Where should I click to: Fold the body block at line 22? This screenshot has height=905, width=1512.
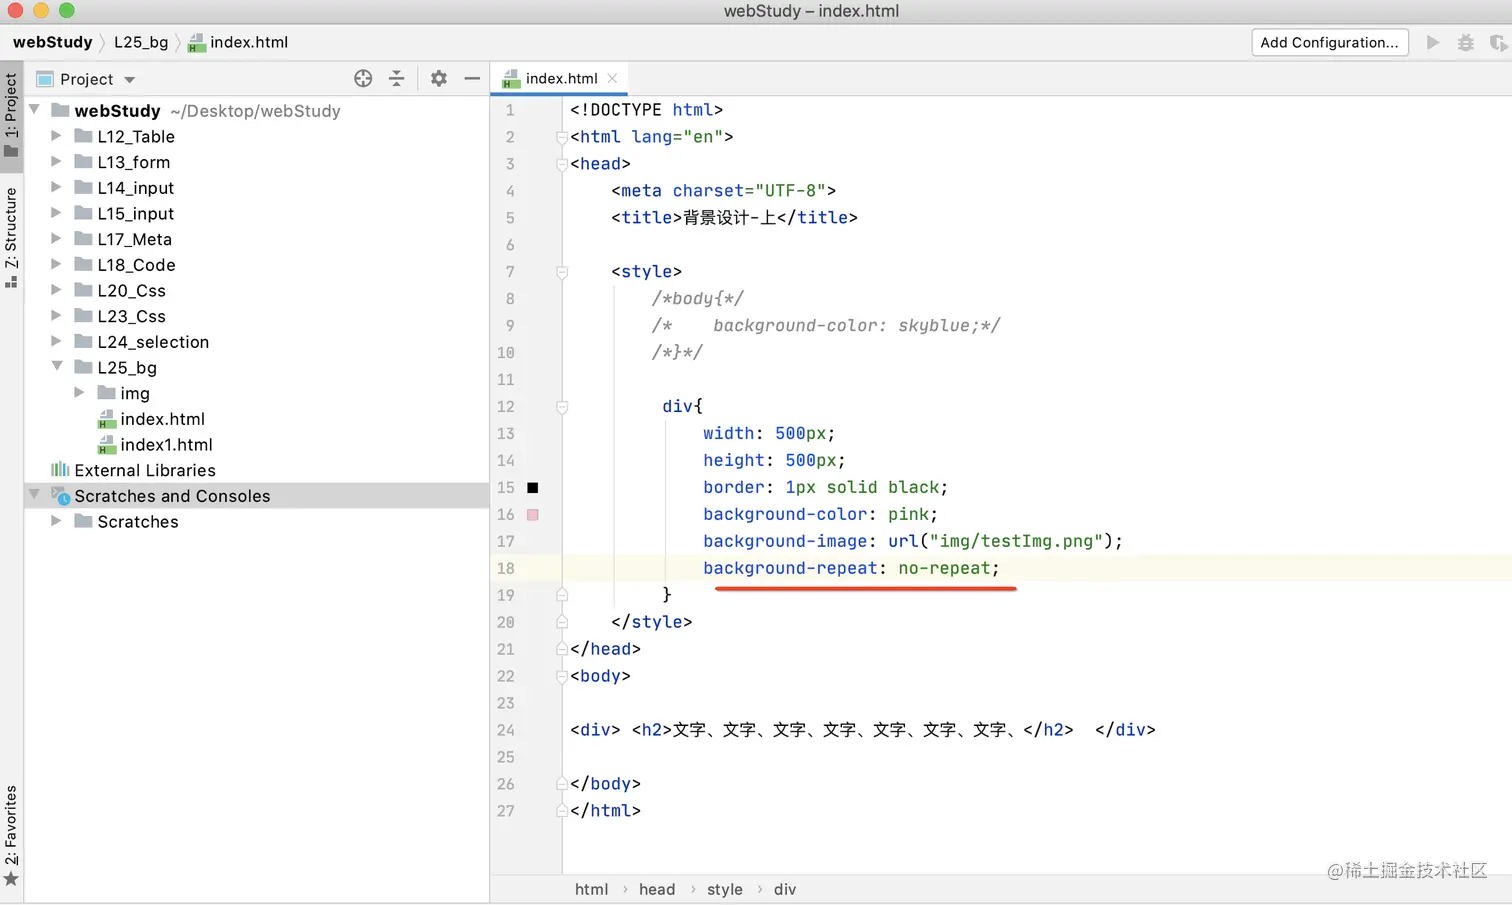pos(562,677)
